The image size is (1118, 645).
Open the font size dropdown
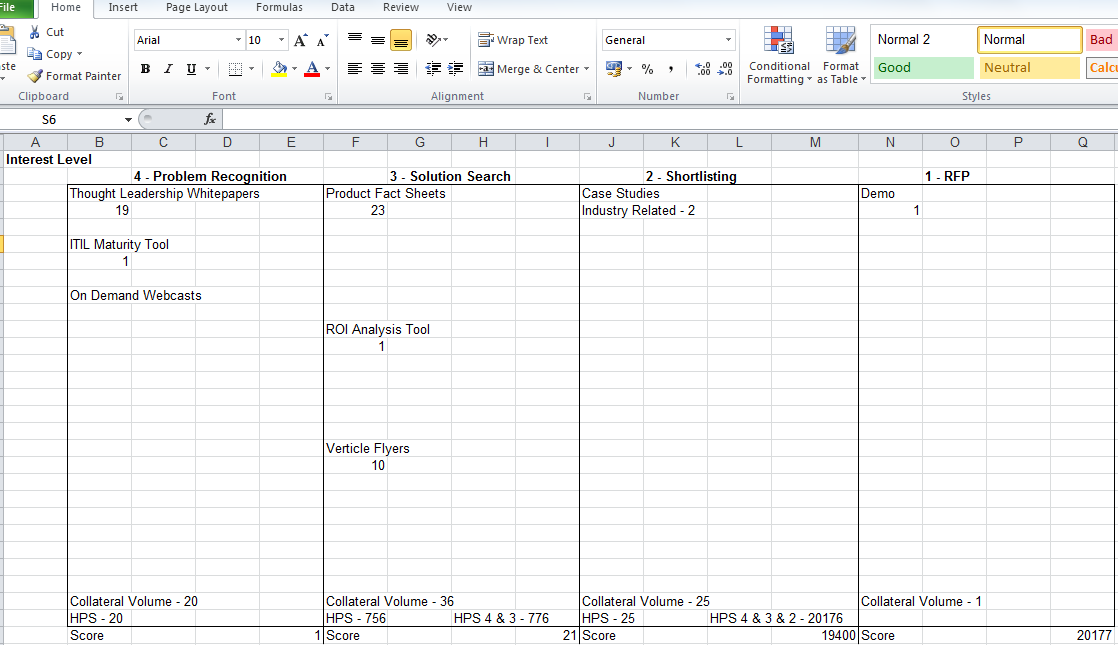tap(282, 40)
